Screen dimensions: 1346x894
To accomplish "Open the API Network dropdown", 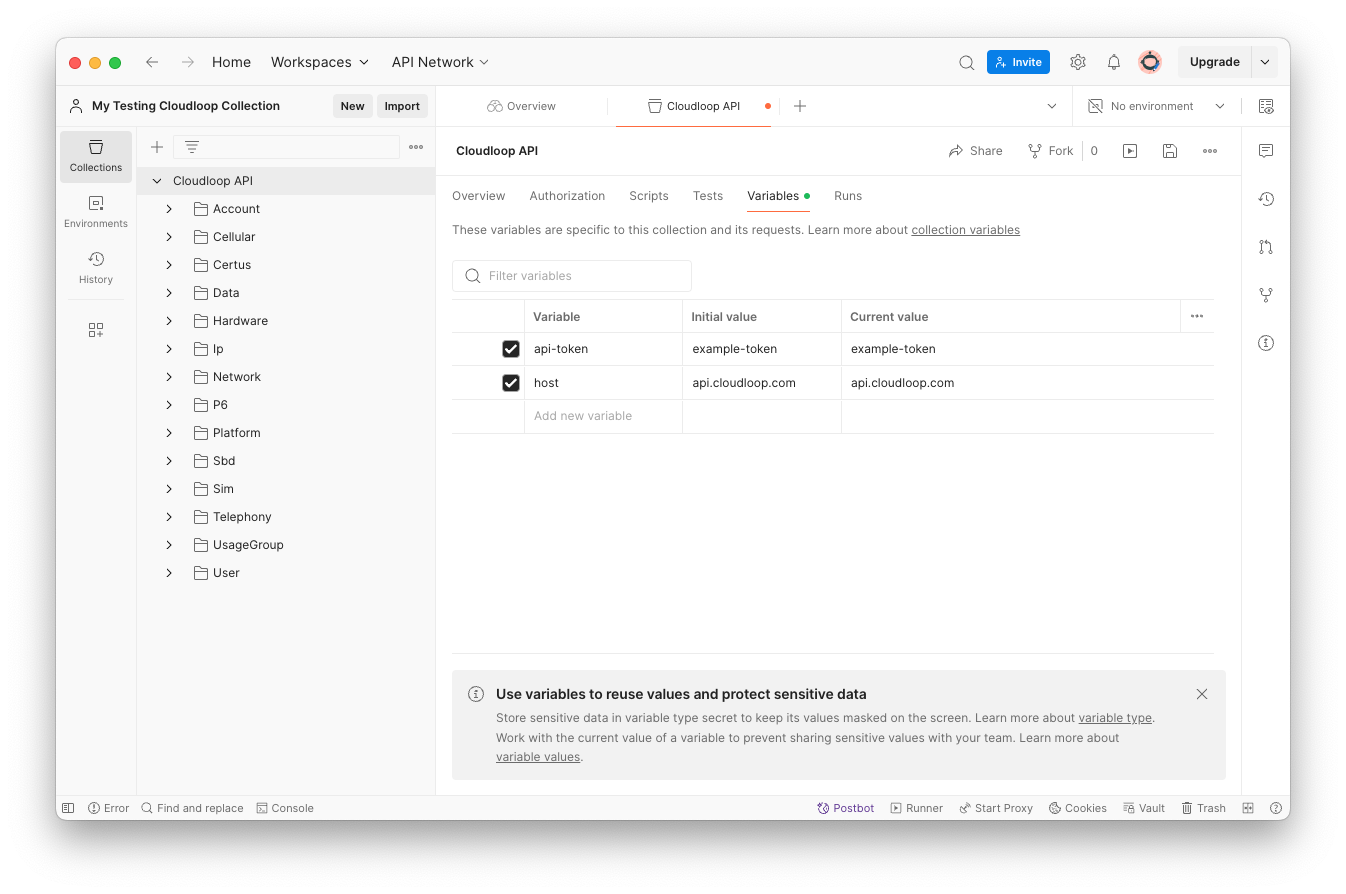I will point(440,62).
